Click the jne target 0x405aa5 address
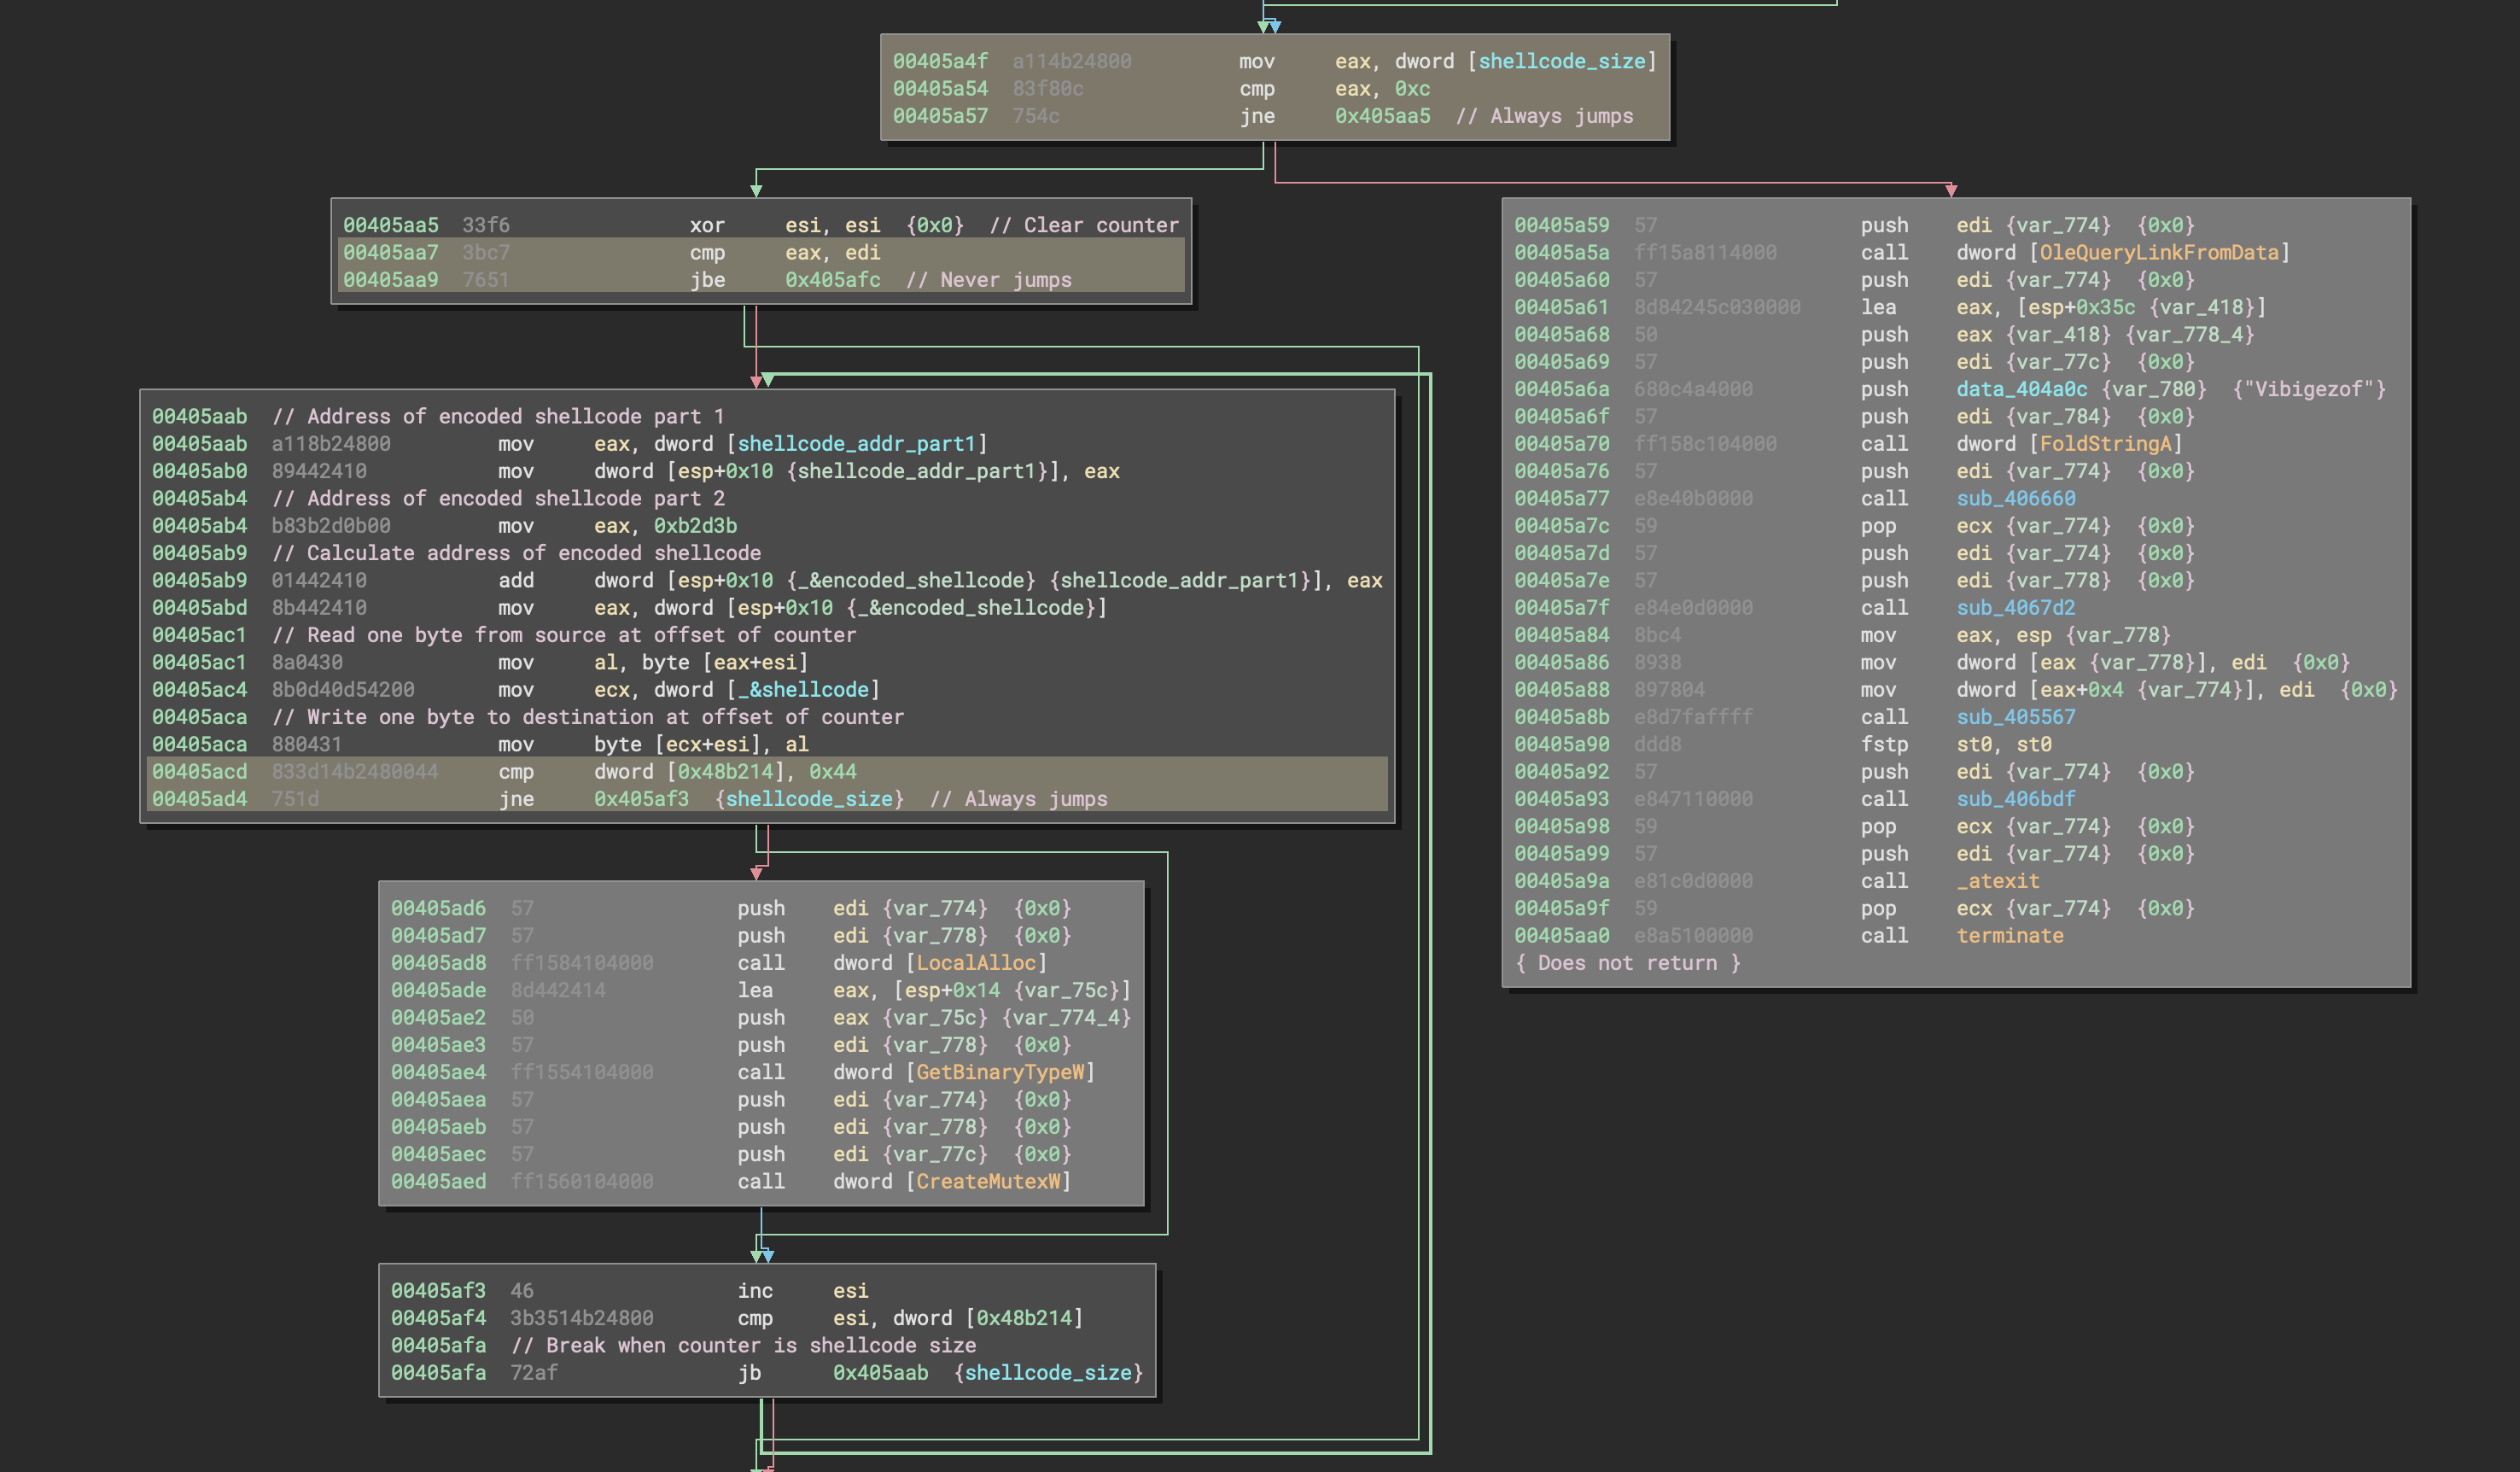Viewport: 2520px width, 1472px height. (x=1382, y=116)
